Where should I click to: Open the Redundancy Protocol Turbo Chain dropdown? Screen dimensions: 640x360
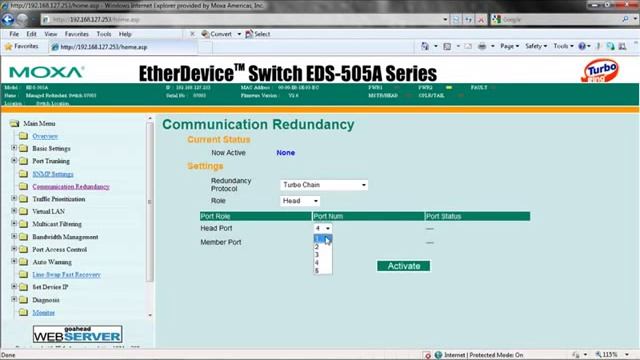(x=324, y=185)
